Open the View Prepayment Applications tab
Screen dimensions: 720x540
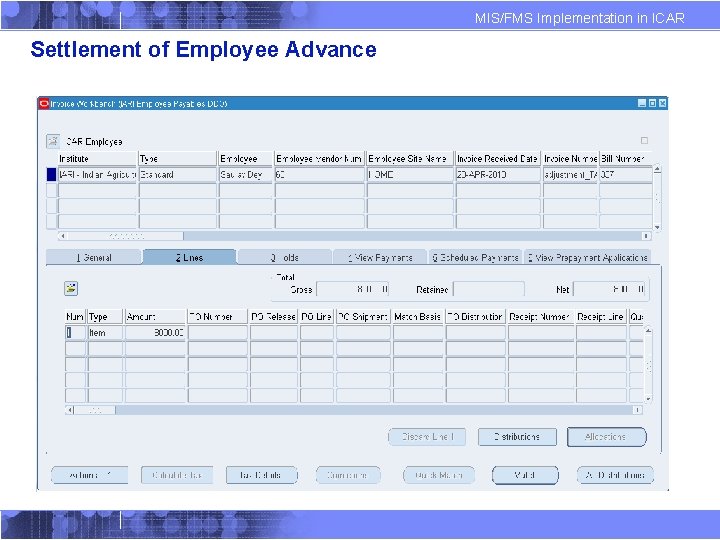(587, 258)
